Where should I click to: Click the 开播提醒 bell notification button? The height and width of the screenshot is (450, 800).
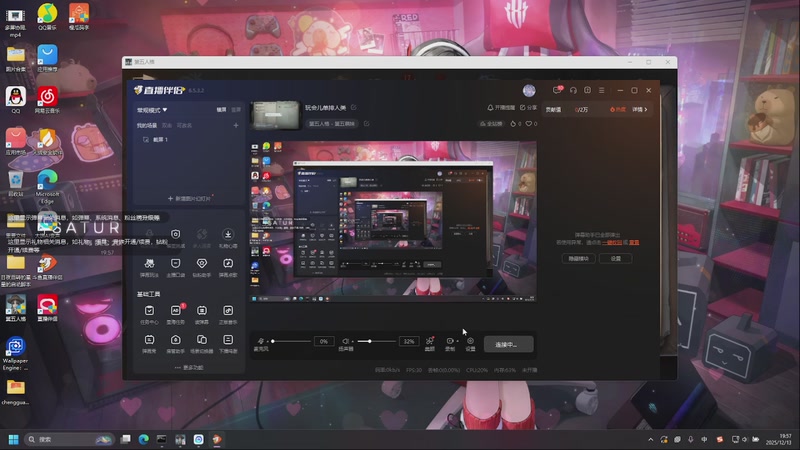[x=501, y=108]
